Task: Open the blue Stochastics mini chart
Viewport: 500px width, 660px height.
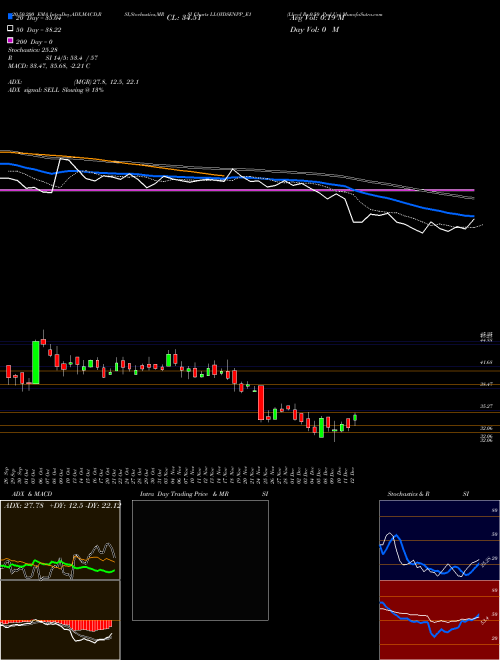Action: pos(439,540)
